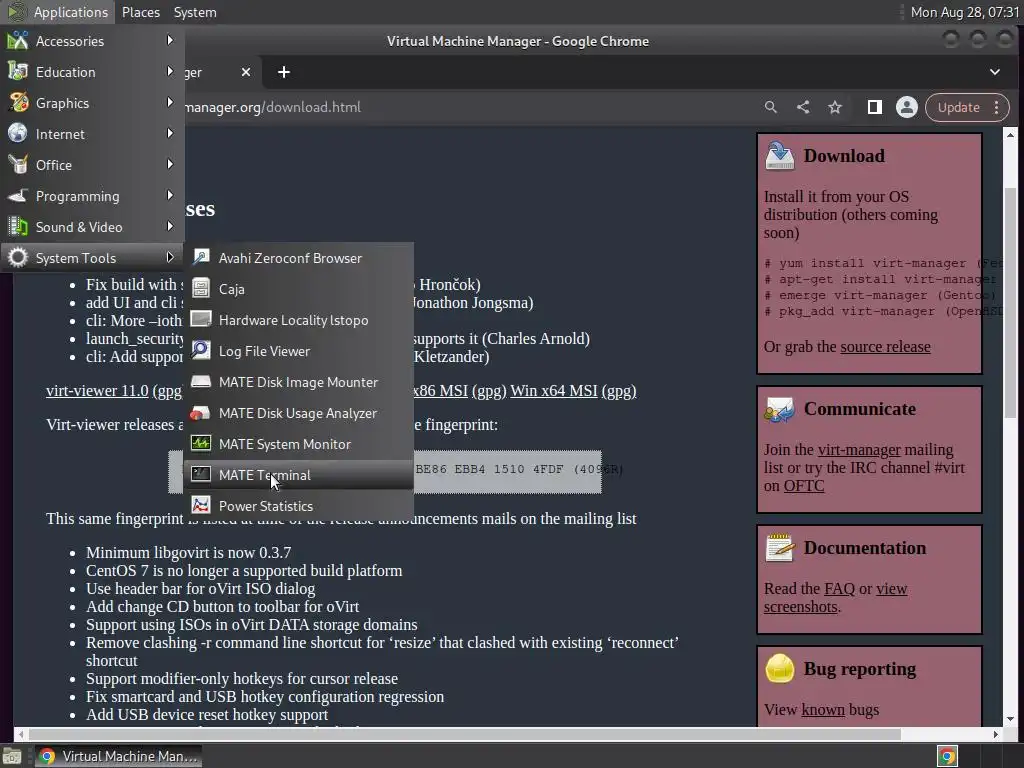This screenshot has height=768, width=1024.
Task: Open the System menu in top panel
Action: pos(195,12)
